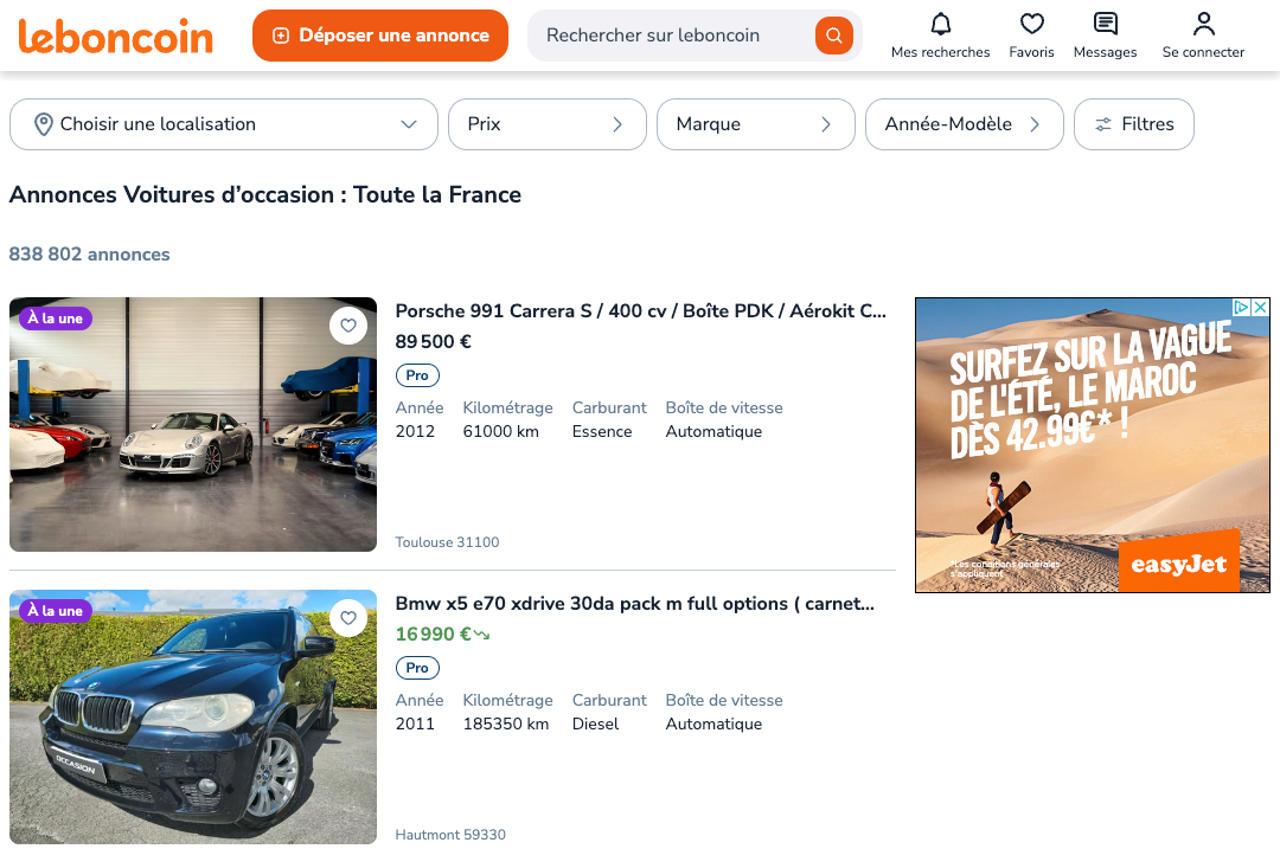Screen dimensions: 1280x853
Task: Expand the Marque selector
Action: (x=755, y=124)
